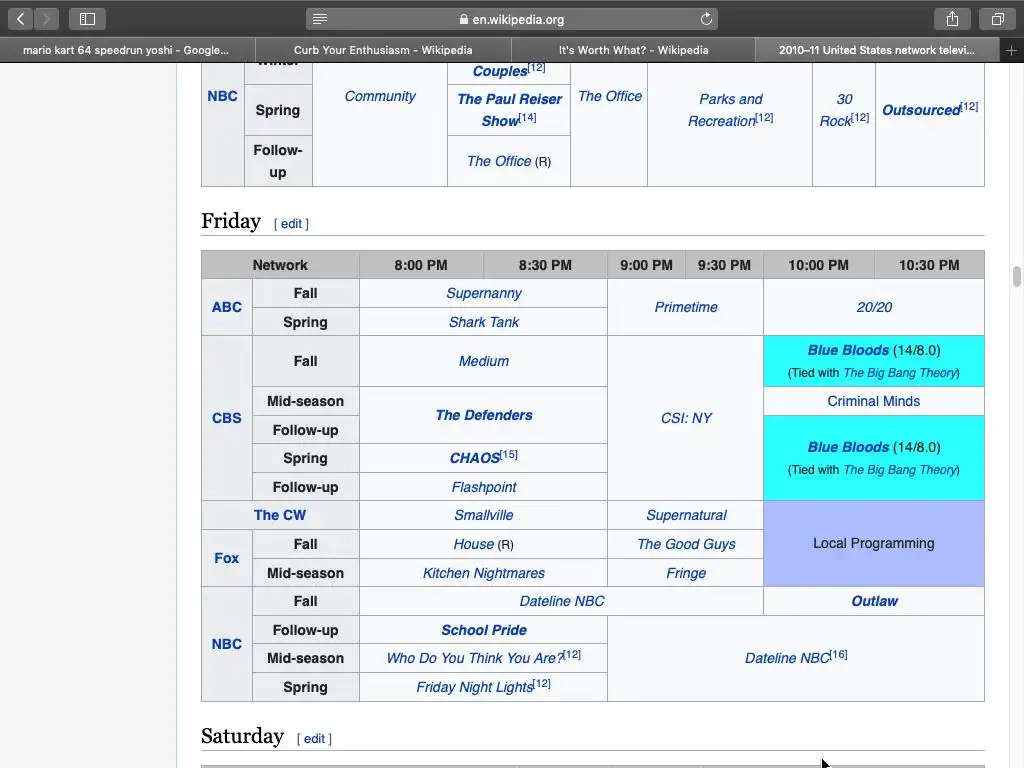Switch to Curb Your Enthusiasm tab
Image resolution: width=1024 pixels, height=768 pixels.
(383, 50)
